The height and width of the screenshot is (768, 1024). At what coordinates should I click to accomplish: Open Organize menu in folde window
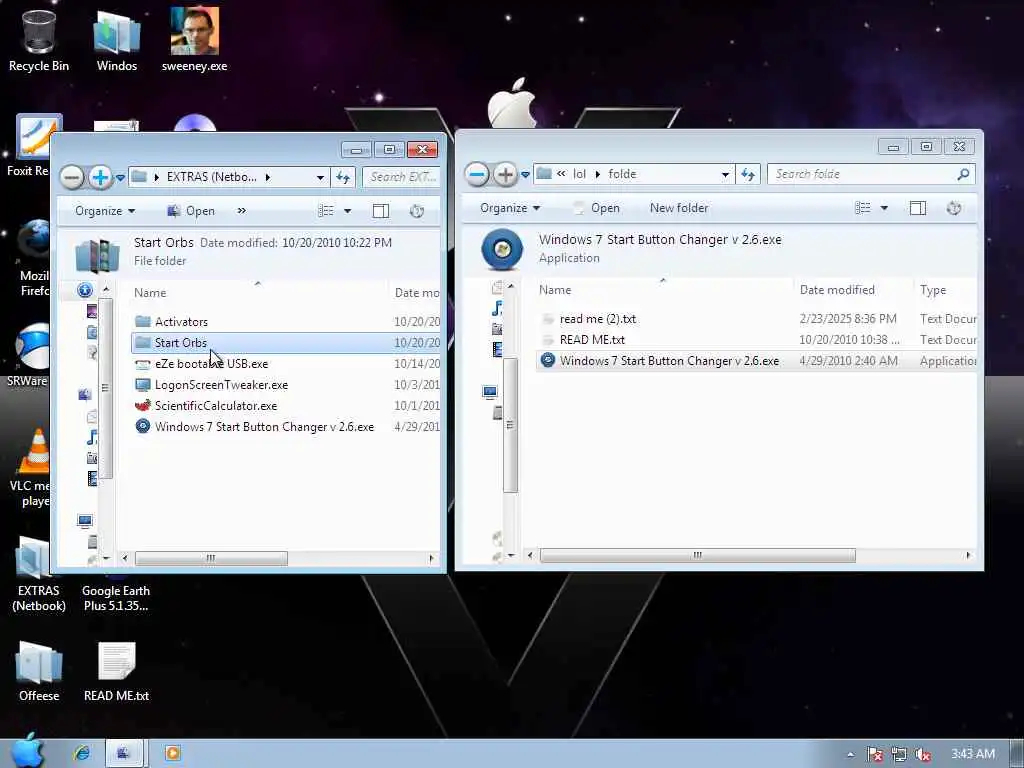click(509, 208)
